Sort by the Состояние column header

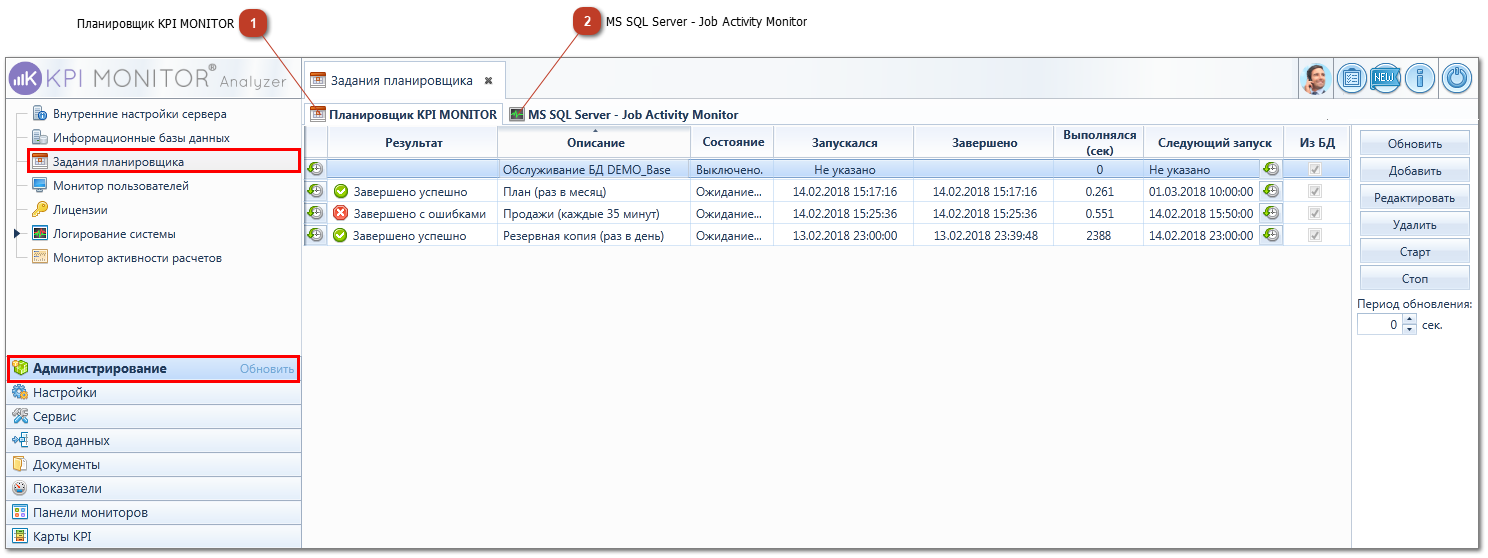pos(732,142)
